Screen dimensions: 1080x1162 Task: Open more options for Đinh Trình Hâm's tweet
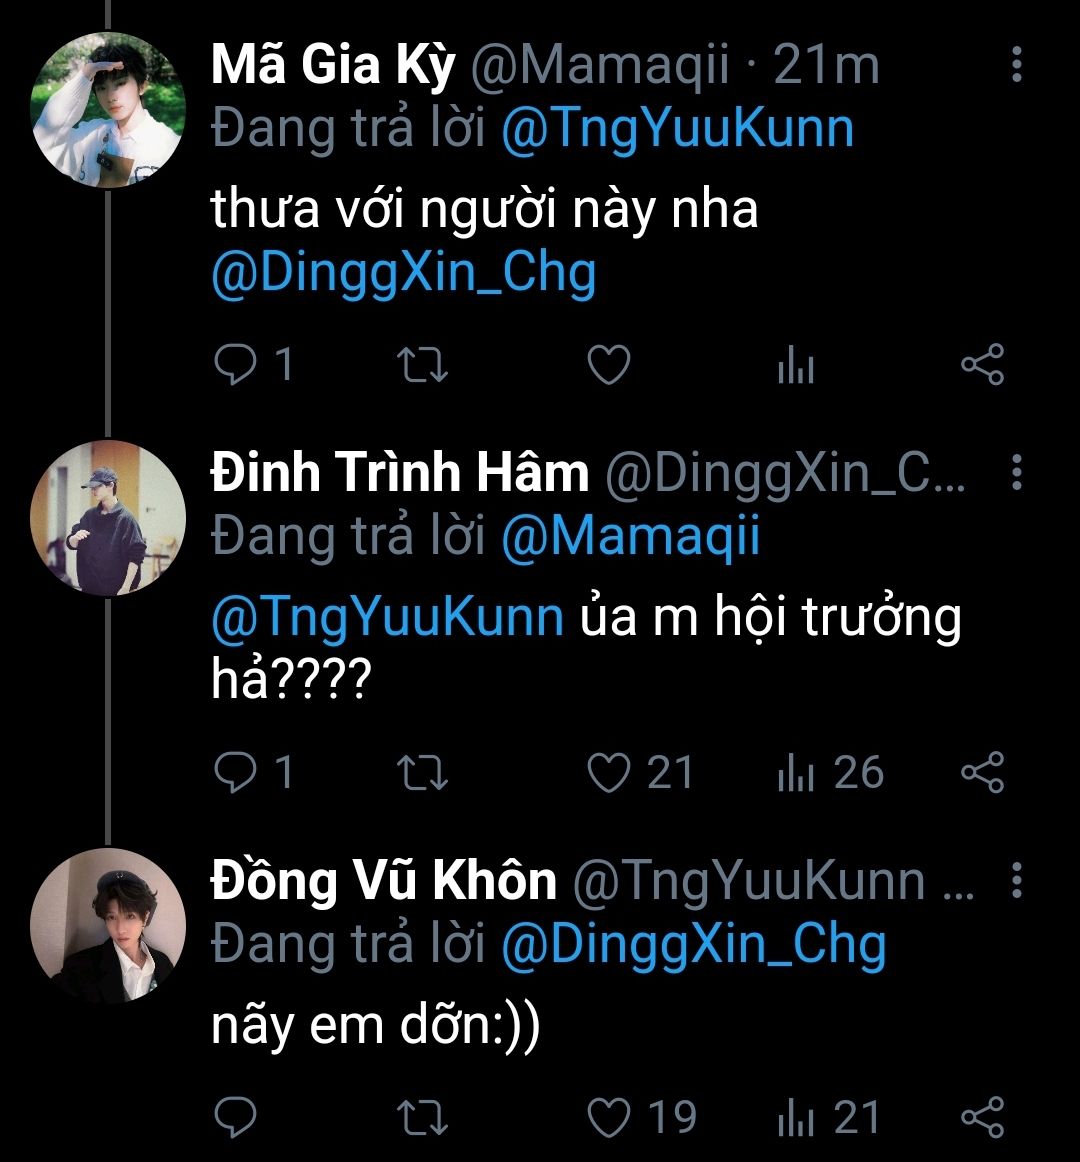tap(1017, 472)
